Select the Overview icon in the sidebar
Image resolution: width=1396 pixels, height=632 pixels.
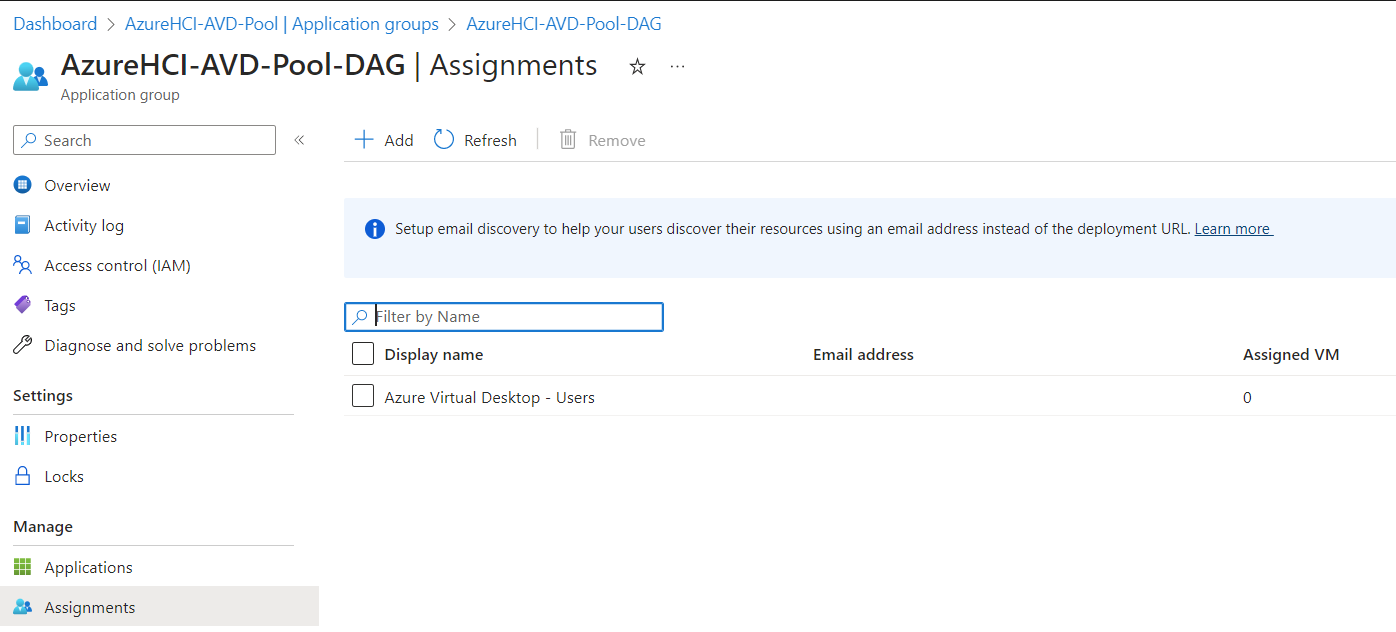click(x=22, y=185)
